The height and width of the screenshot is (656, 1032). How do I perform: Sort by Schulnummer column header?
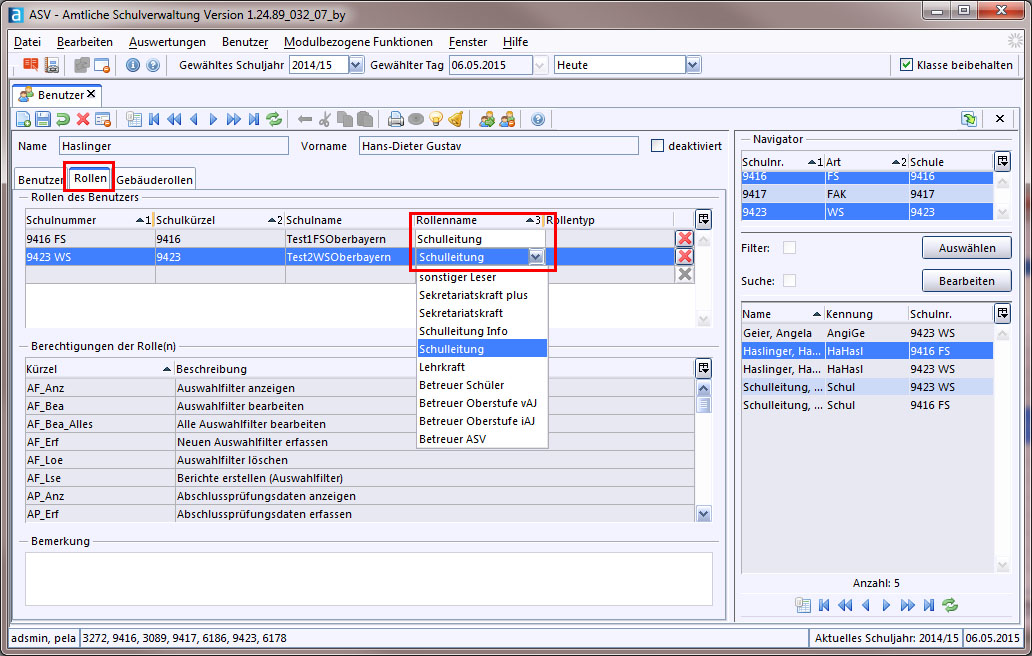pyautogui.click(x=89, y=220)
